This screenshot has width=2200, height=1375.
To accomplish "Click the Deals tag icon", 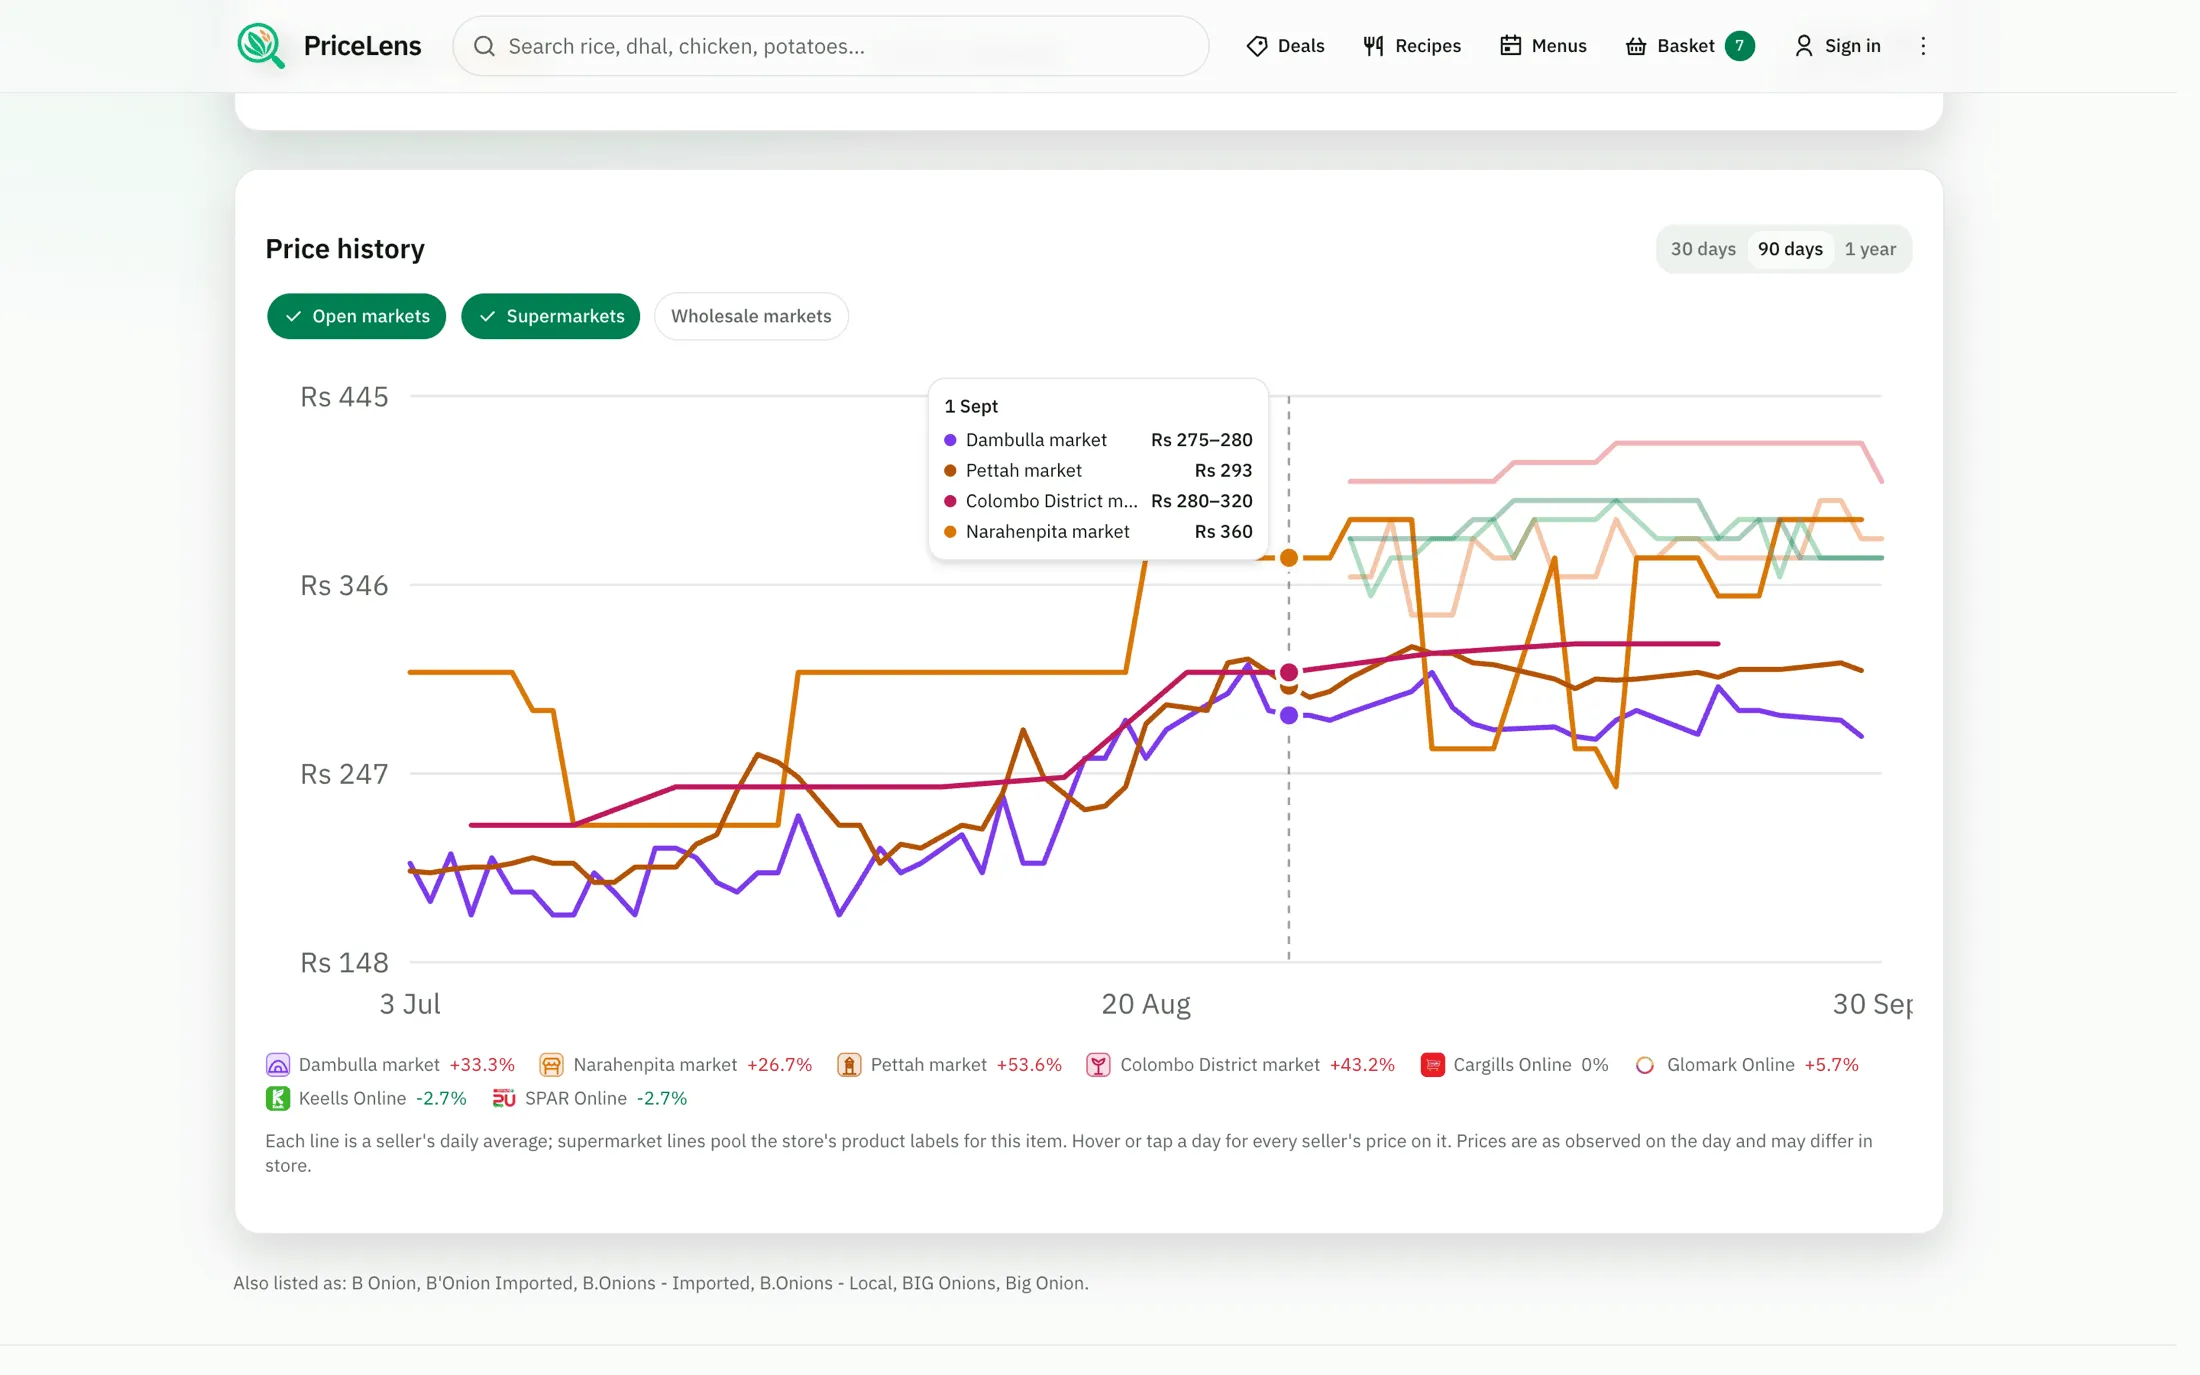I will [1257, 46].
